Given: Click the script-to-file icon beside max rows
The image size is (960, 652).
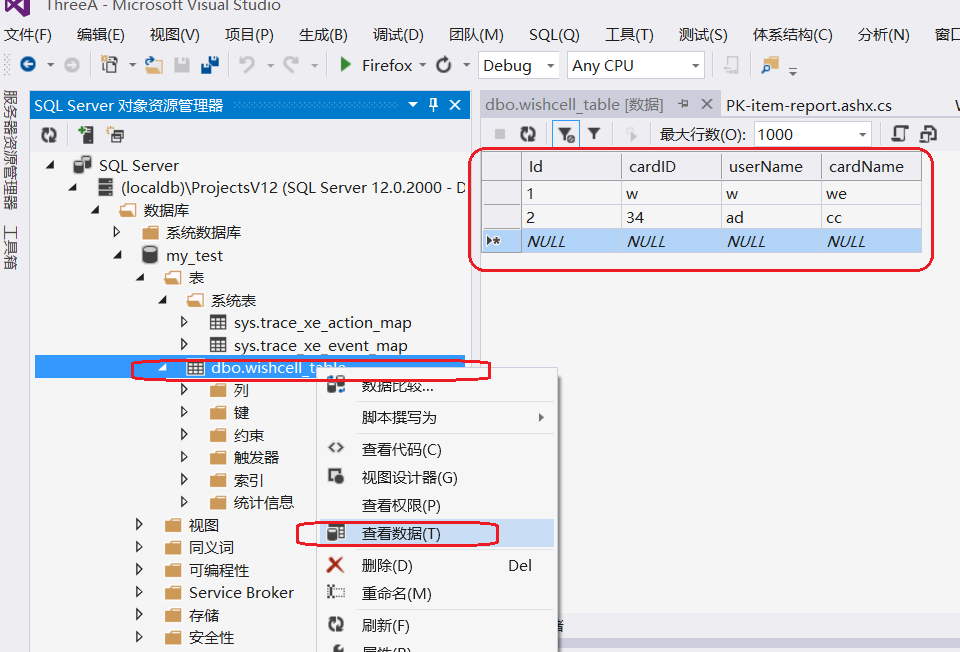Looking at the screenshot, I should [x=899, y=134].
